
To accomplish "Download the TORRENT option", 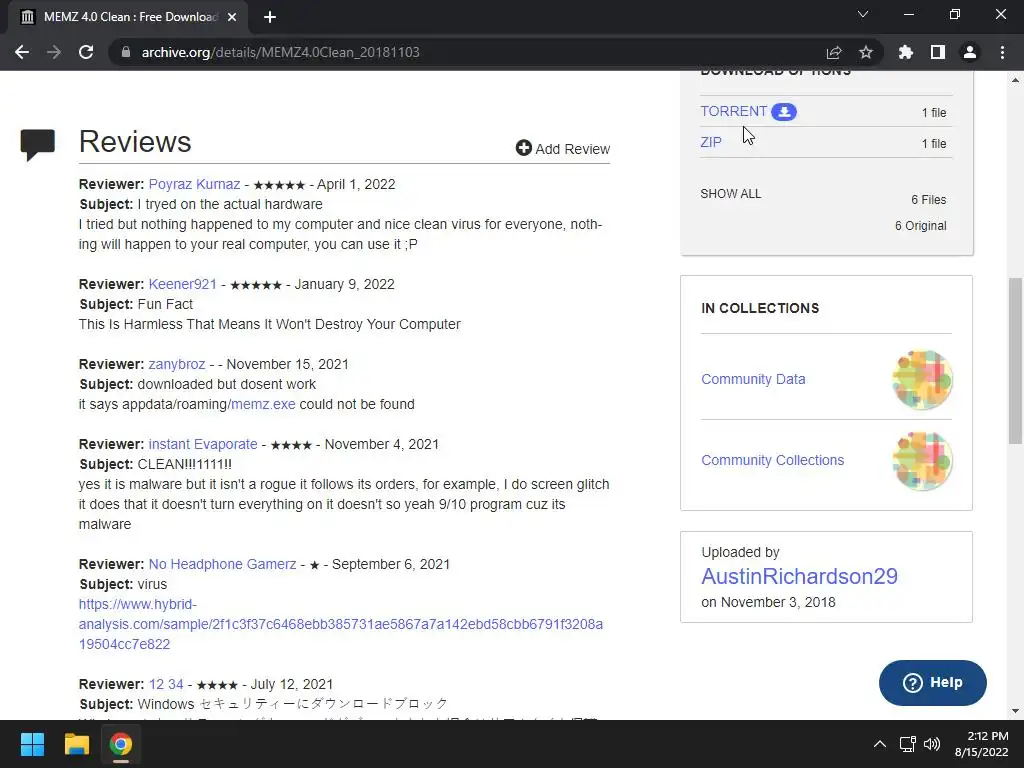I will pos(733,111).
